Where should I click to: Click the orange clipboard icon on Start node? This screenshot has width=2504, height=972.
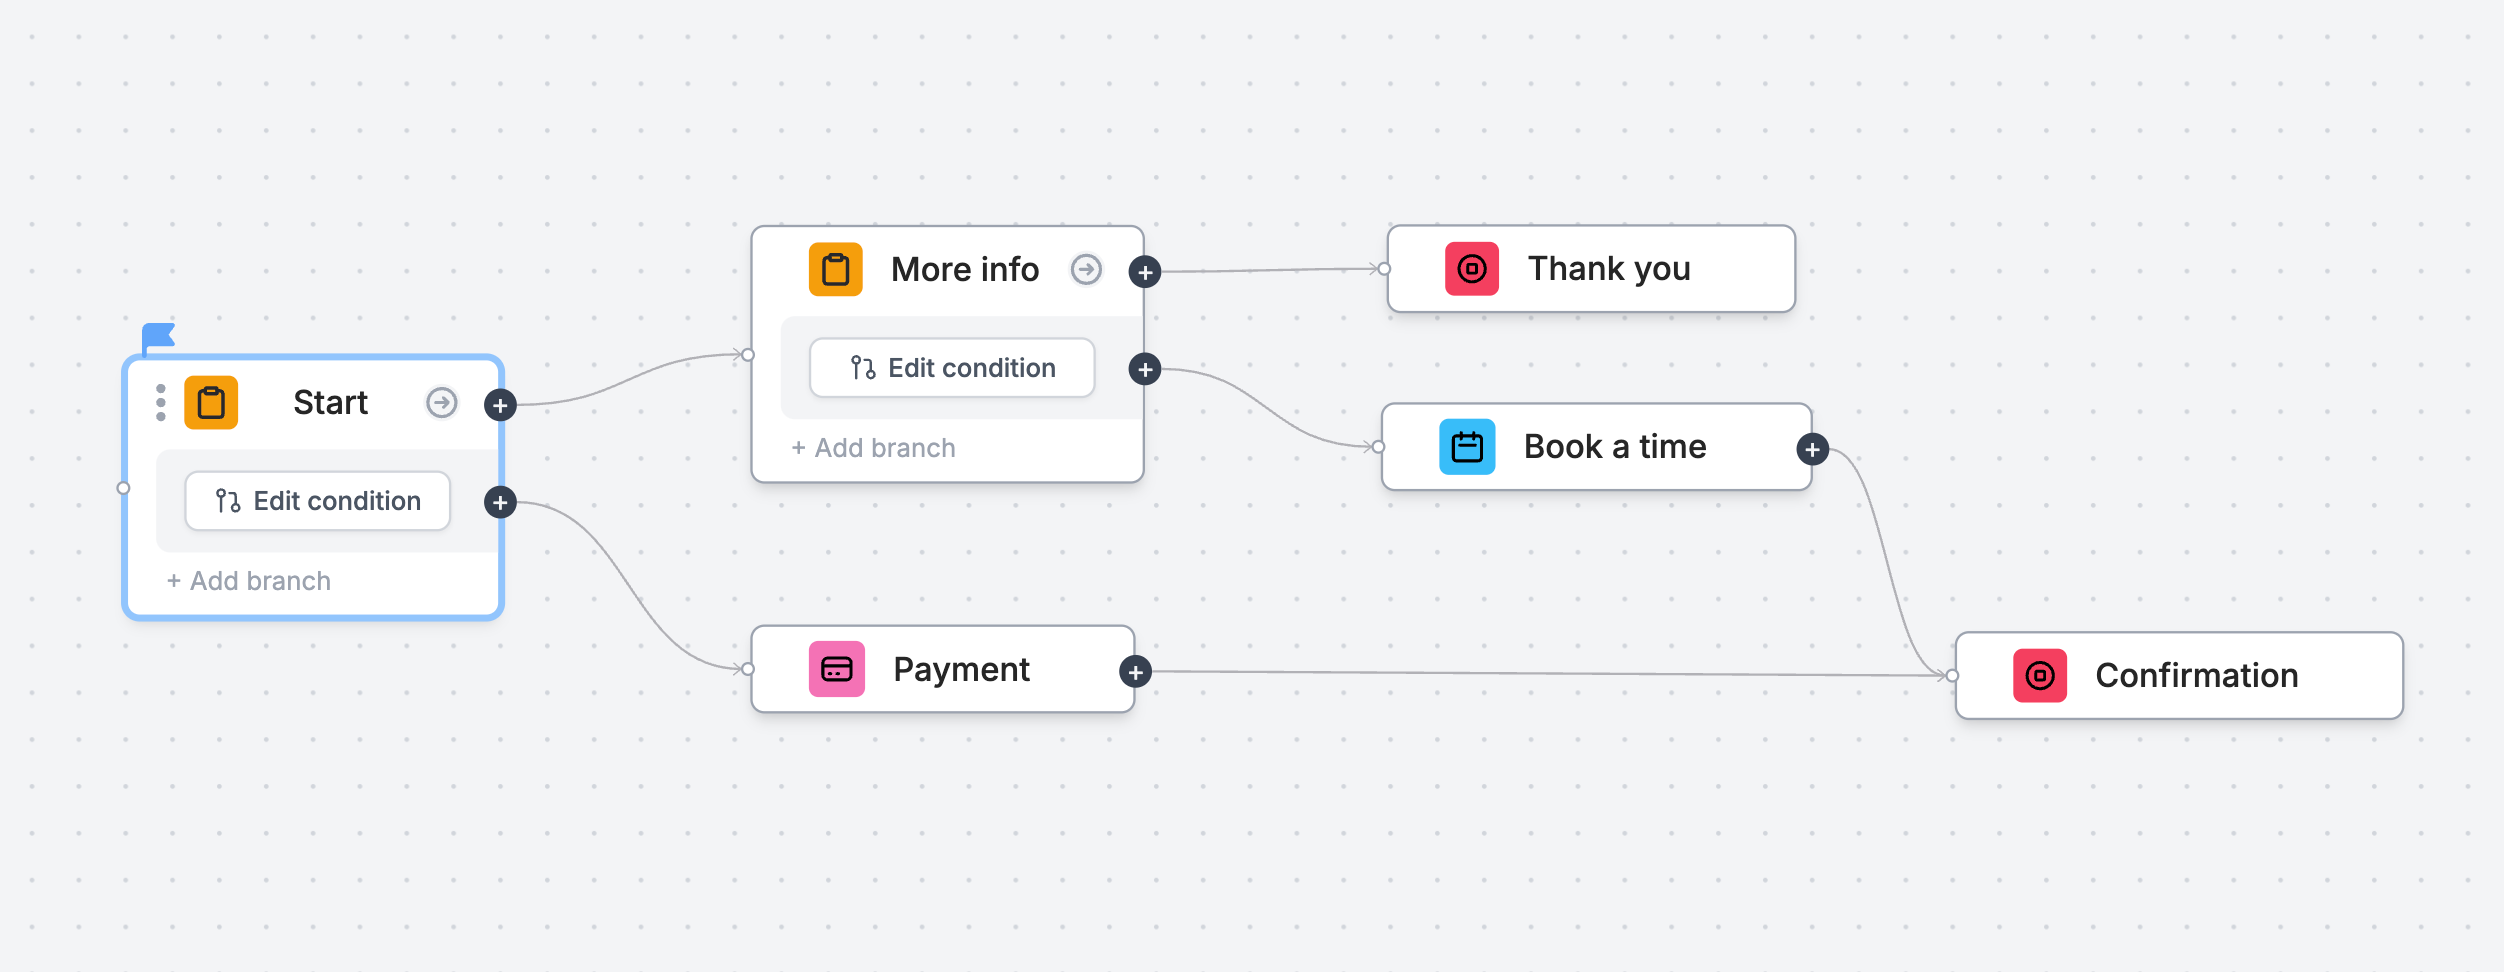coord(211,403)
